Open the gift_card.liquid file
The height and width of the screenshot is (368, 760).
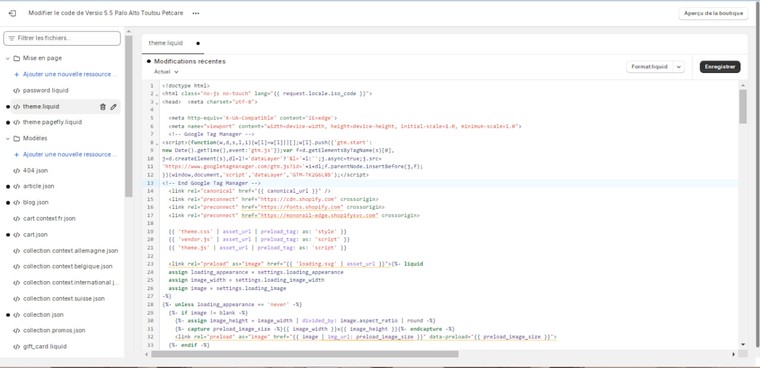(45, 347)
